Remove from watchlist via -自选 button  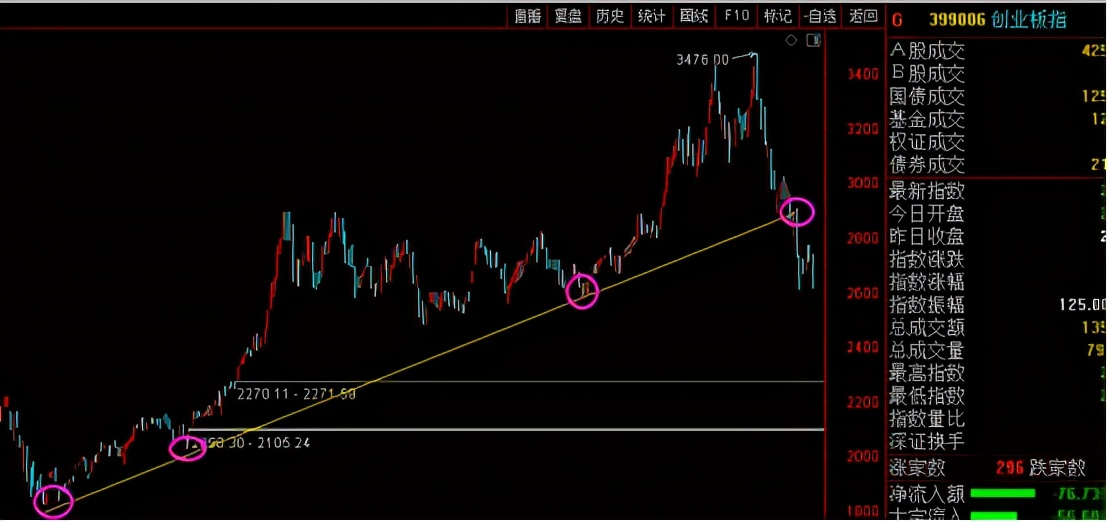point(820,16)
